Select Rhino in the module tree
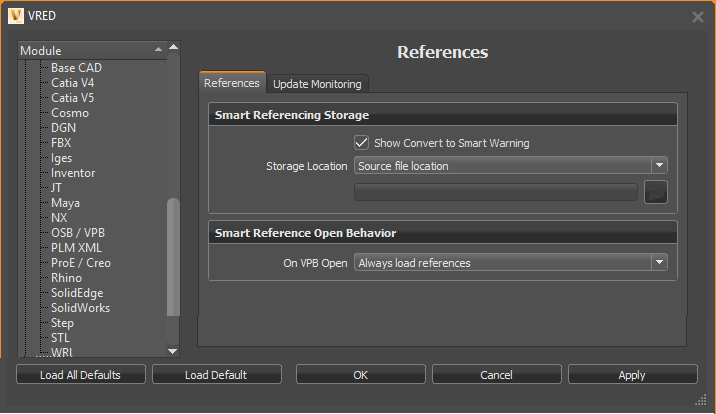This screenshot has width=716, height=414. tap(66, 278)
